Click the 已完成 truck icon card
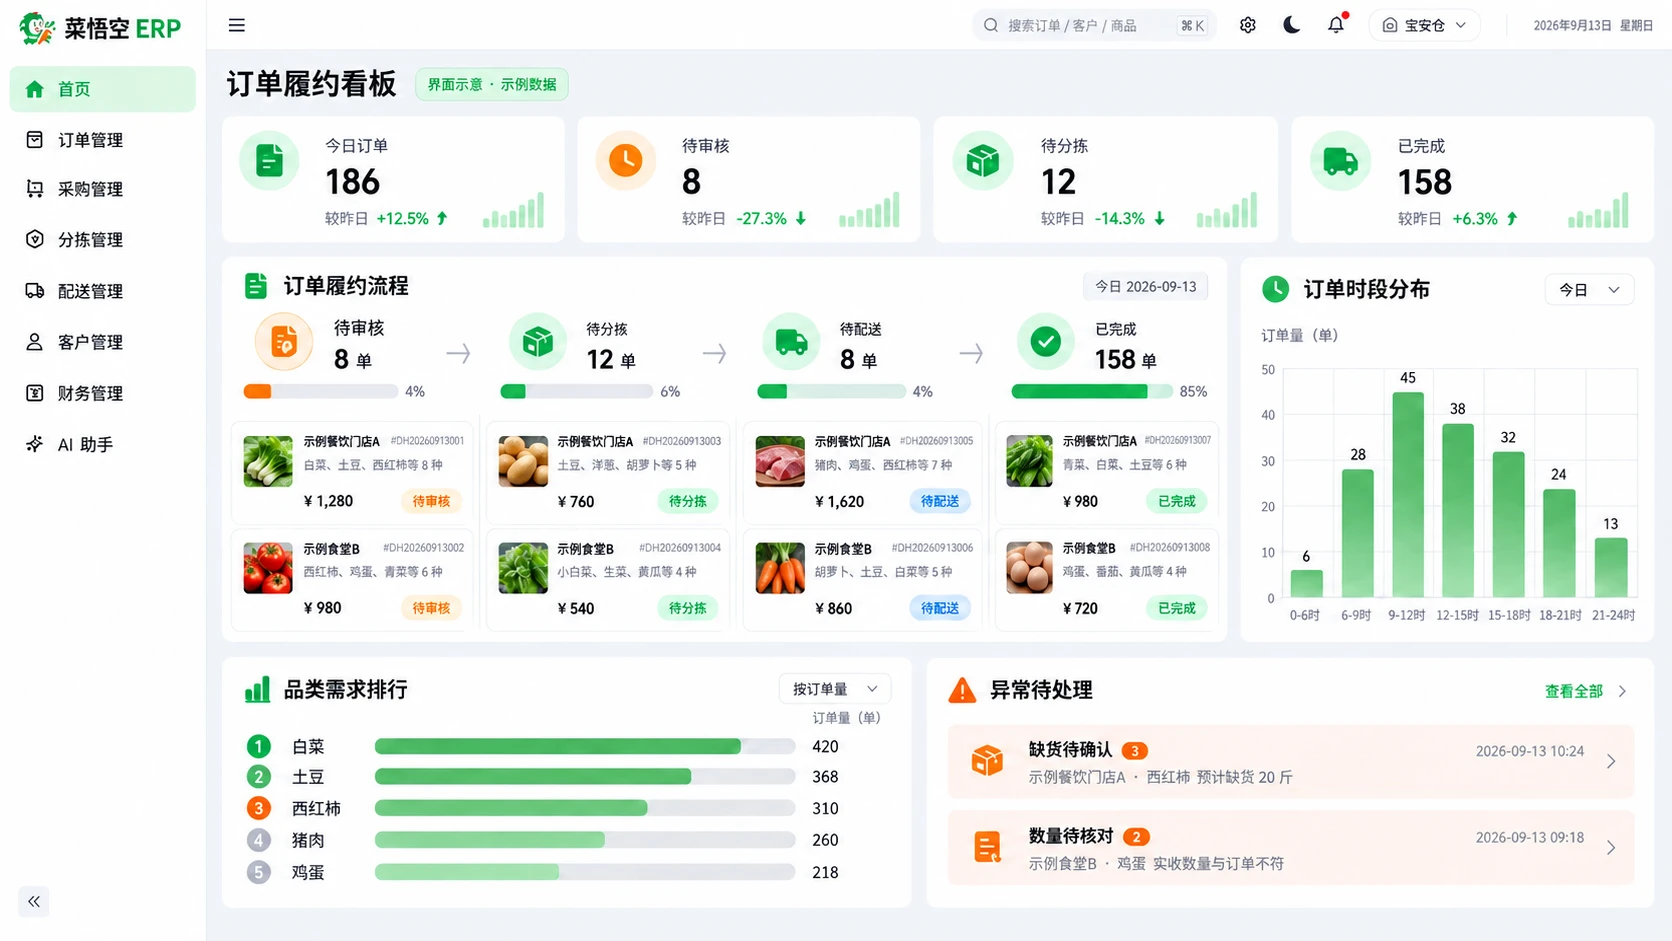Viewport: 1672px width, 941px height. pos(1340,160)
